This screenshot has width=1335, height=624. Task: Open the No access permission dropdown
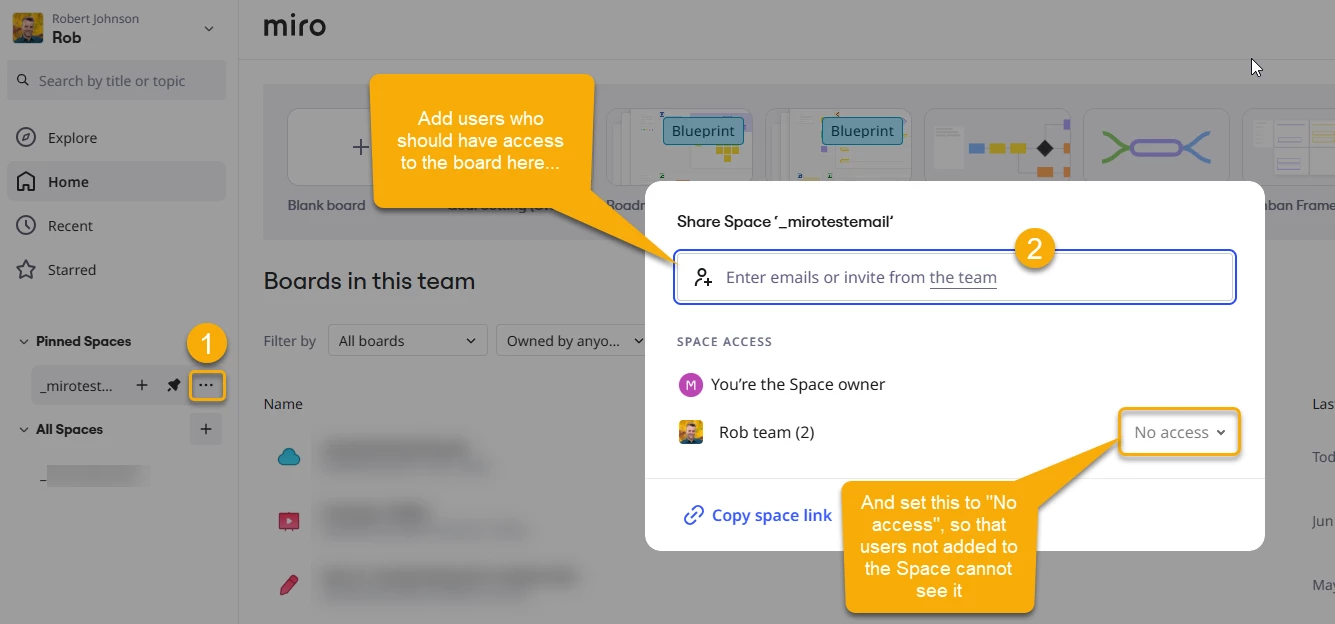[x=1179, y=433]
